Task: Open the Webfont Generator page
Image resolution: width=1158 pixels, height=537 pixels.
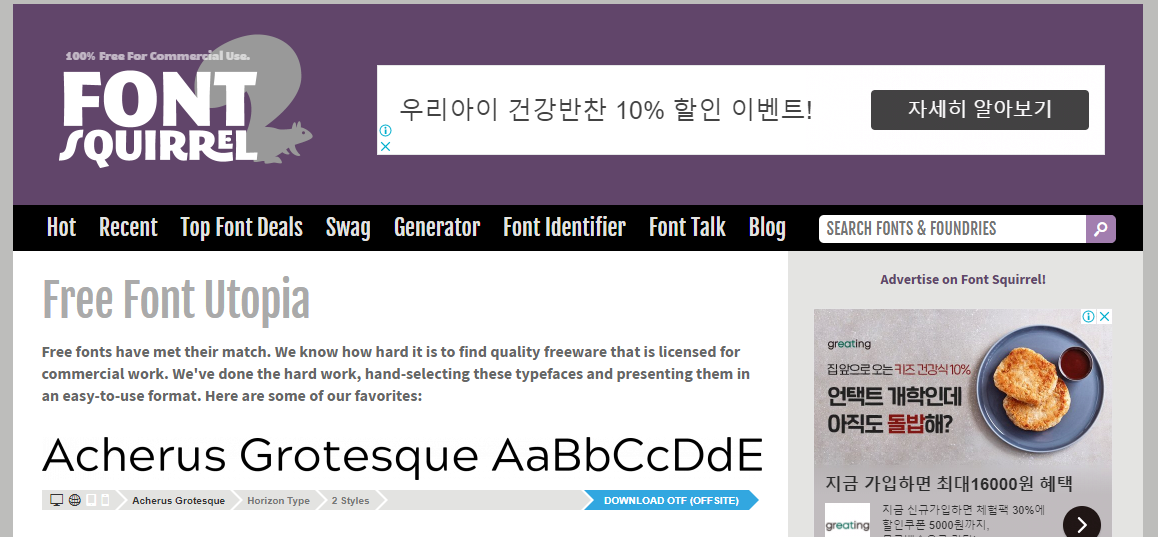Action: click(x=436, y=228)
